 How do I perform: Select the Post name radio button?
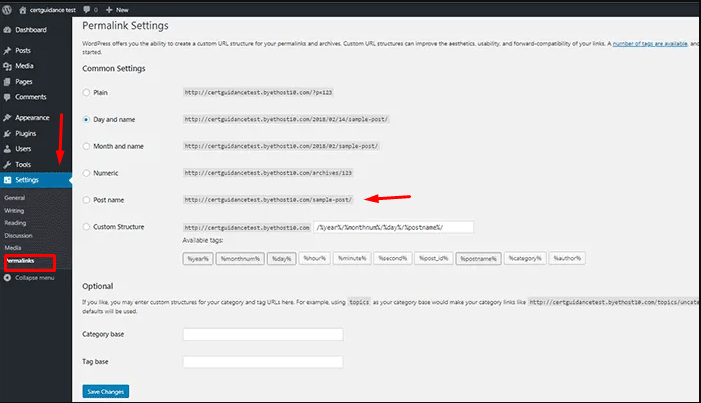86,200
